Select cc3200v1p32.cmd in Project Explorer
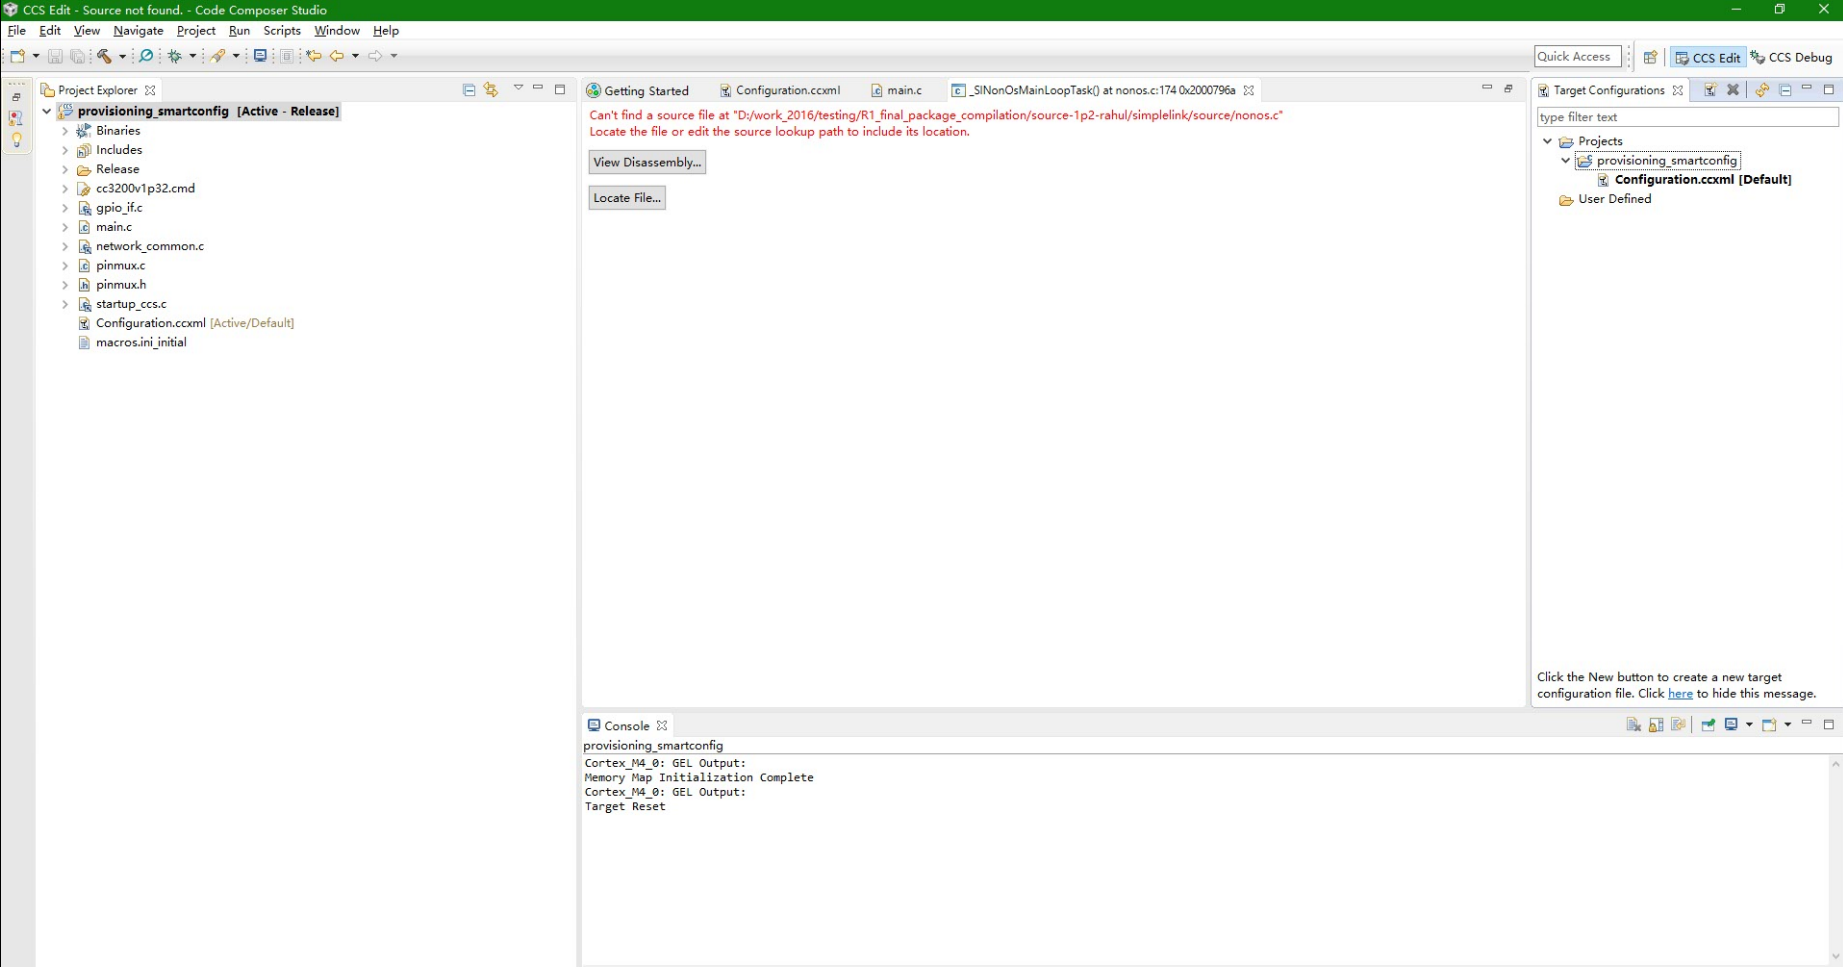This screenshot has height=967, width=1843. click(145, 188)
